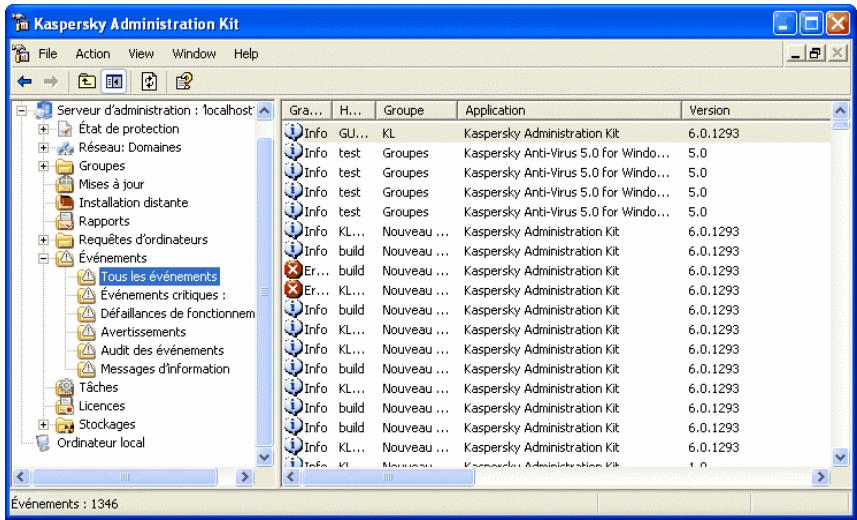This screenshot has width=857, height=520.
Task: Open the View menu
Action: [141, 54]
